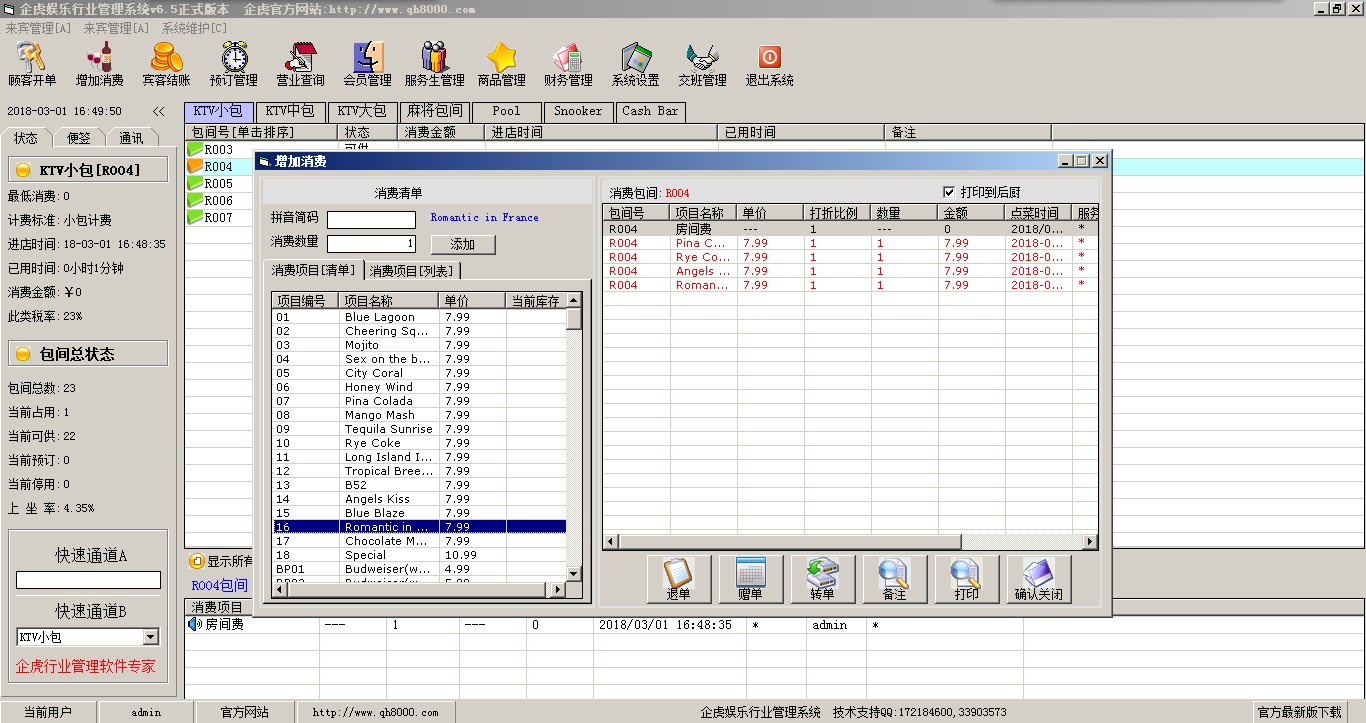Click the 确认关闭 button
This screenshot has height=723, width=1366.
point(1039,579)
